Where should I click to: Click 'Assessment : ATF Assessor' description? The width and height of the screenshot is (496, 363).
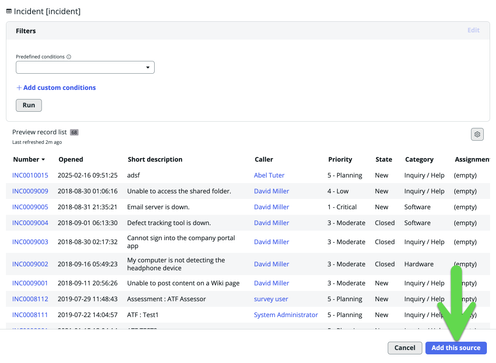(166, 299)
